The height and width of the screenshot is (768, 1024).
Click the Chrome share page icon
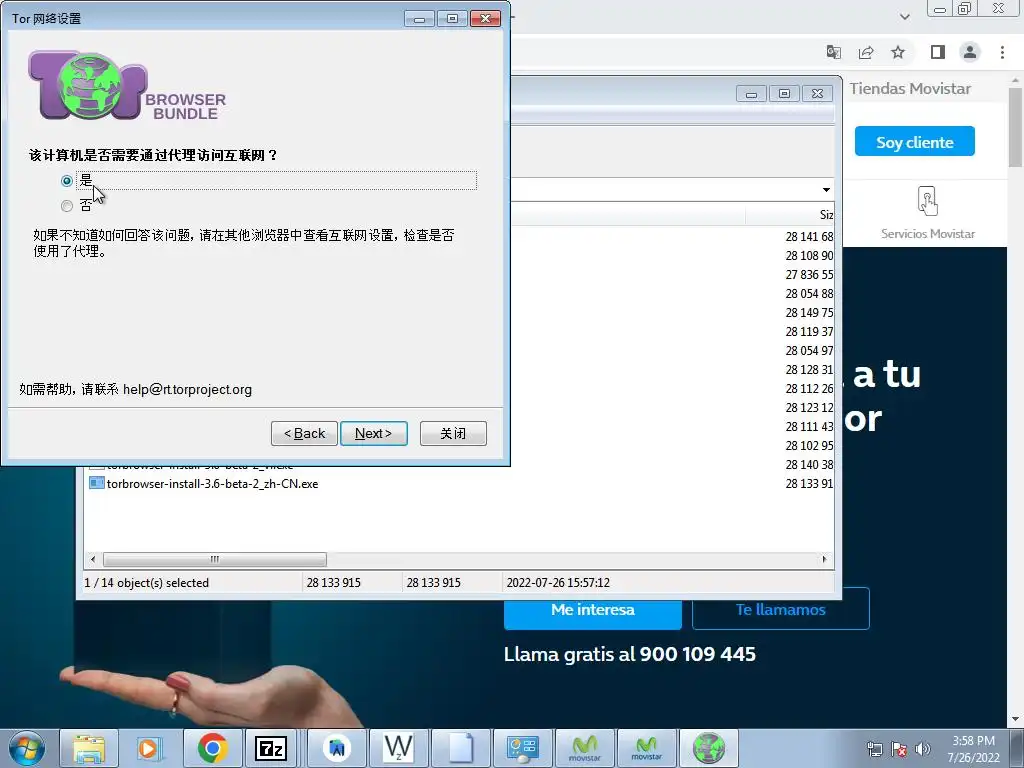point(866,52)
